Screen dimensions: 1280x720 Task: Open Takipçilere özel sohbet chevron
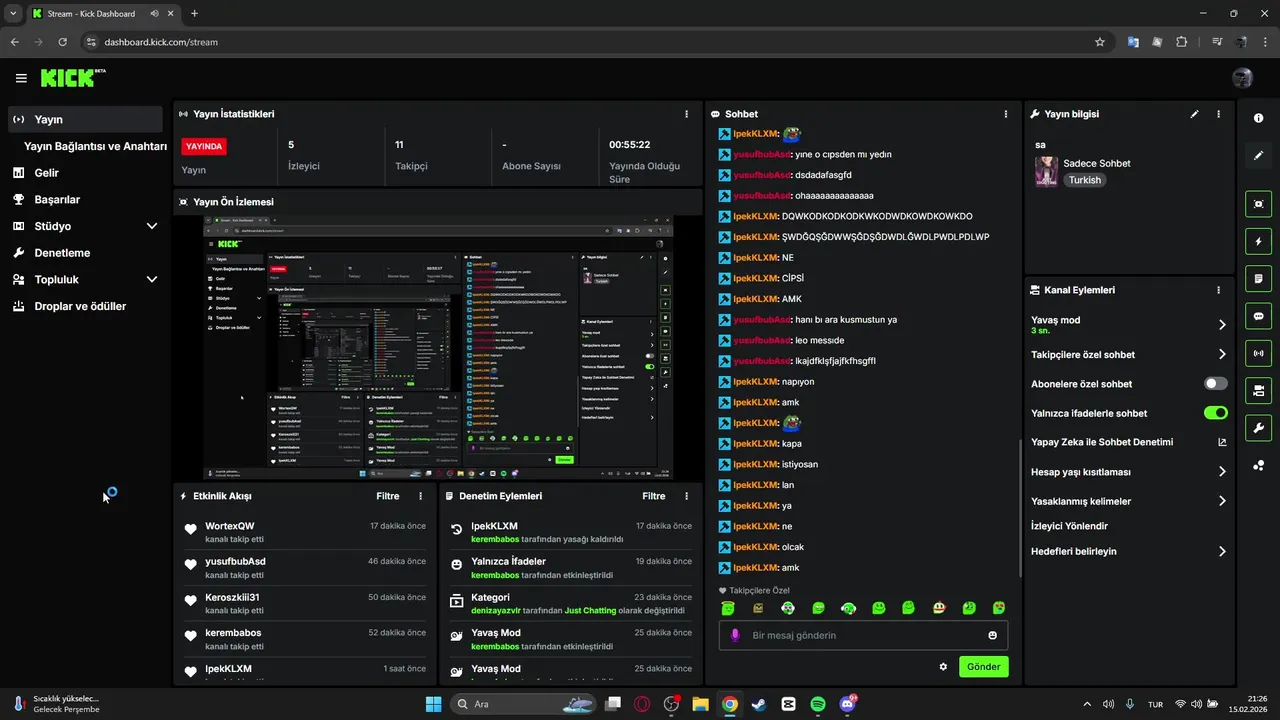click(1222, 354)
